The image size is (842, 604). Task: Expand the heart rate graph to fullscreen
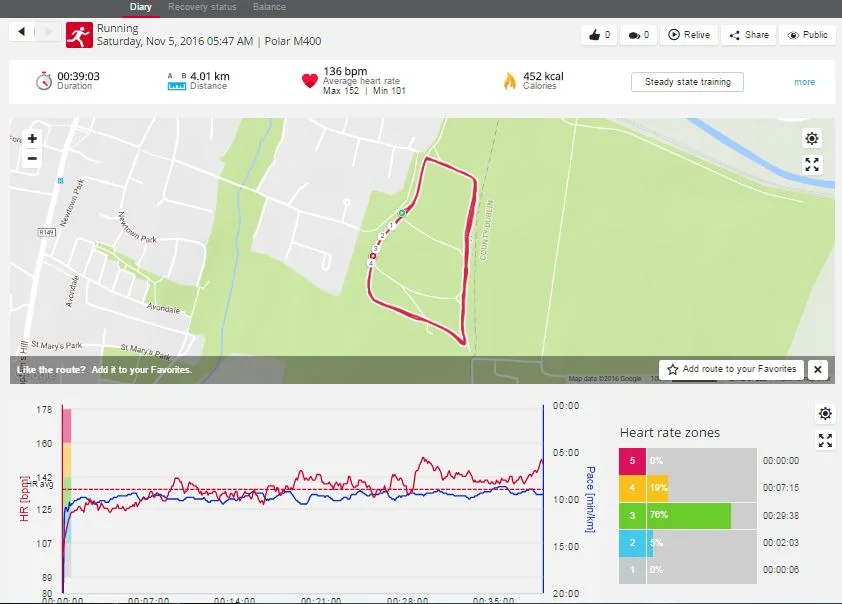825,441
